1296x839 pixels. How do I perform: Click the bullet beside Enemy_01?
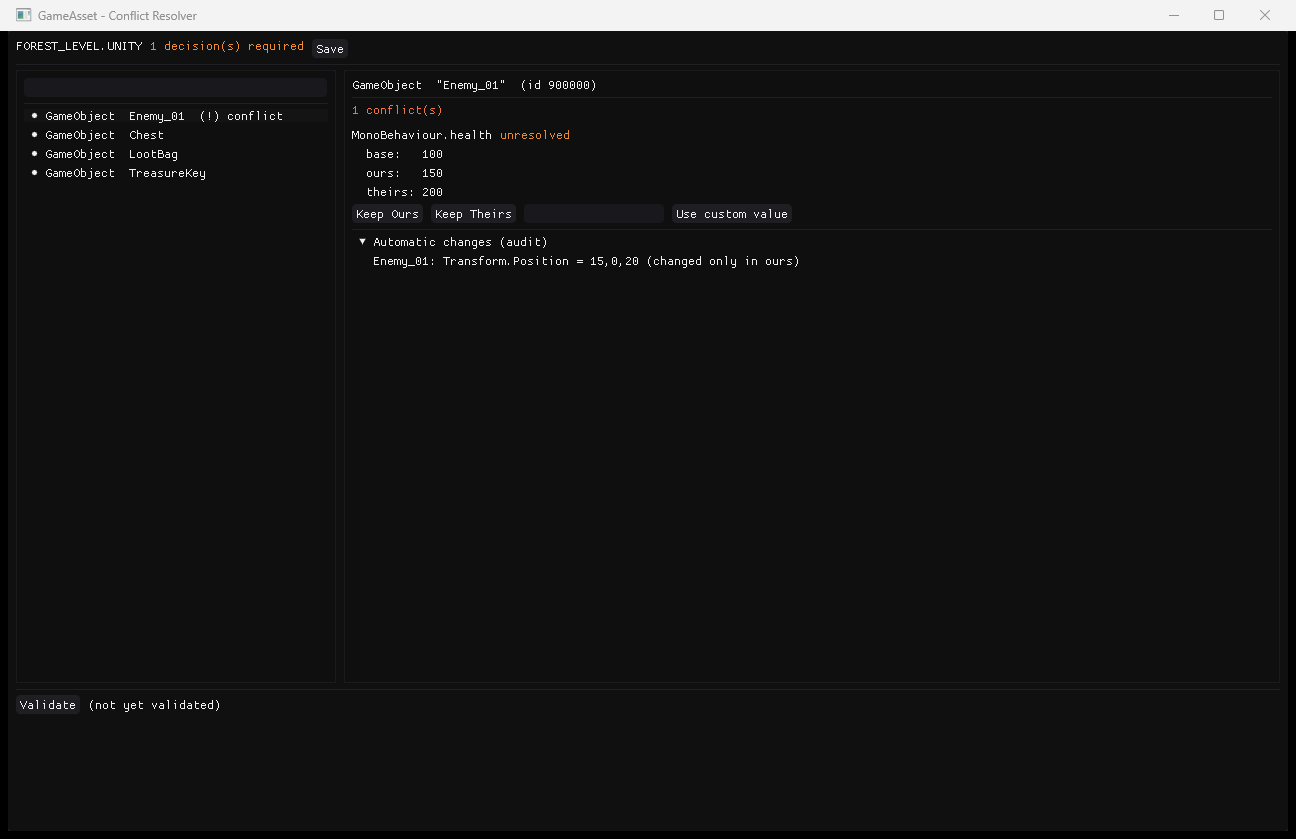point(34,116)
